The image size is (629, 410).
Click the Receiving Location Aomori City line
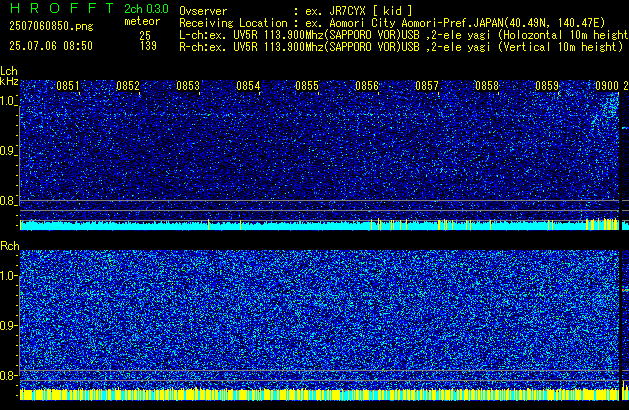pyautogui.click(x=392, y=23)
